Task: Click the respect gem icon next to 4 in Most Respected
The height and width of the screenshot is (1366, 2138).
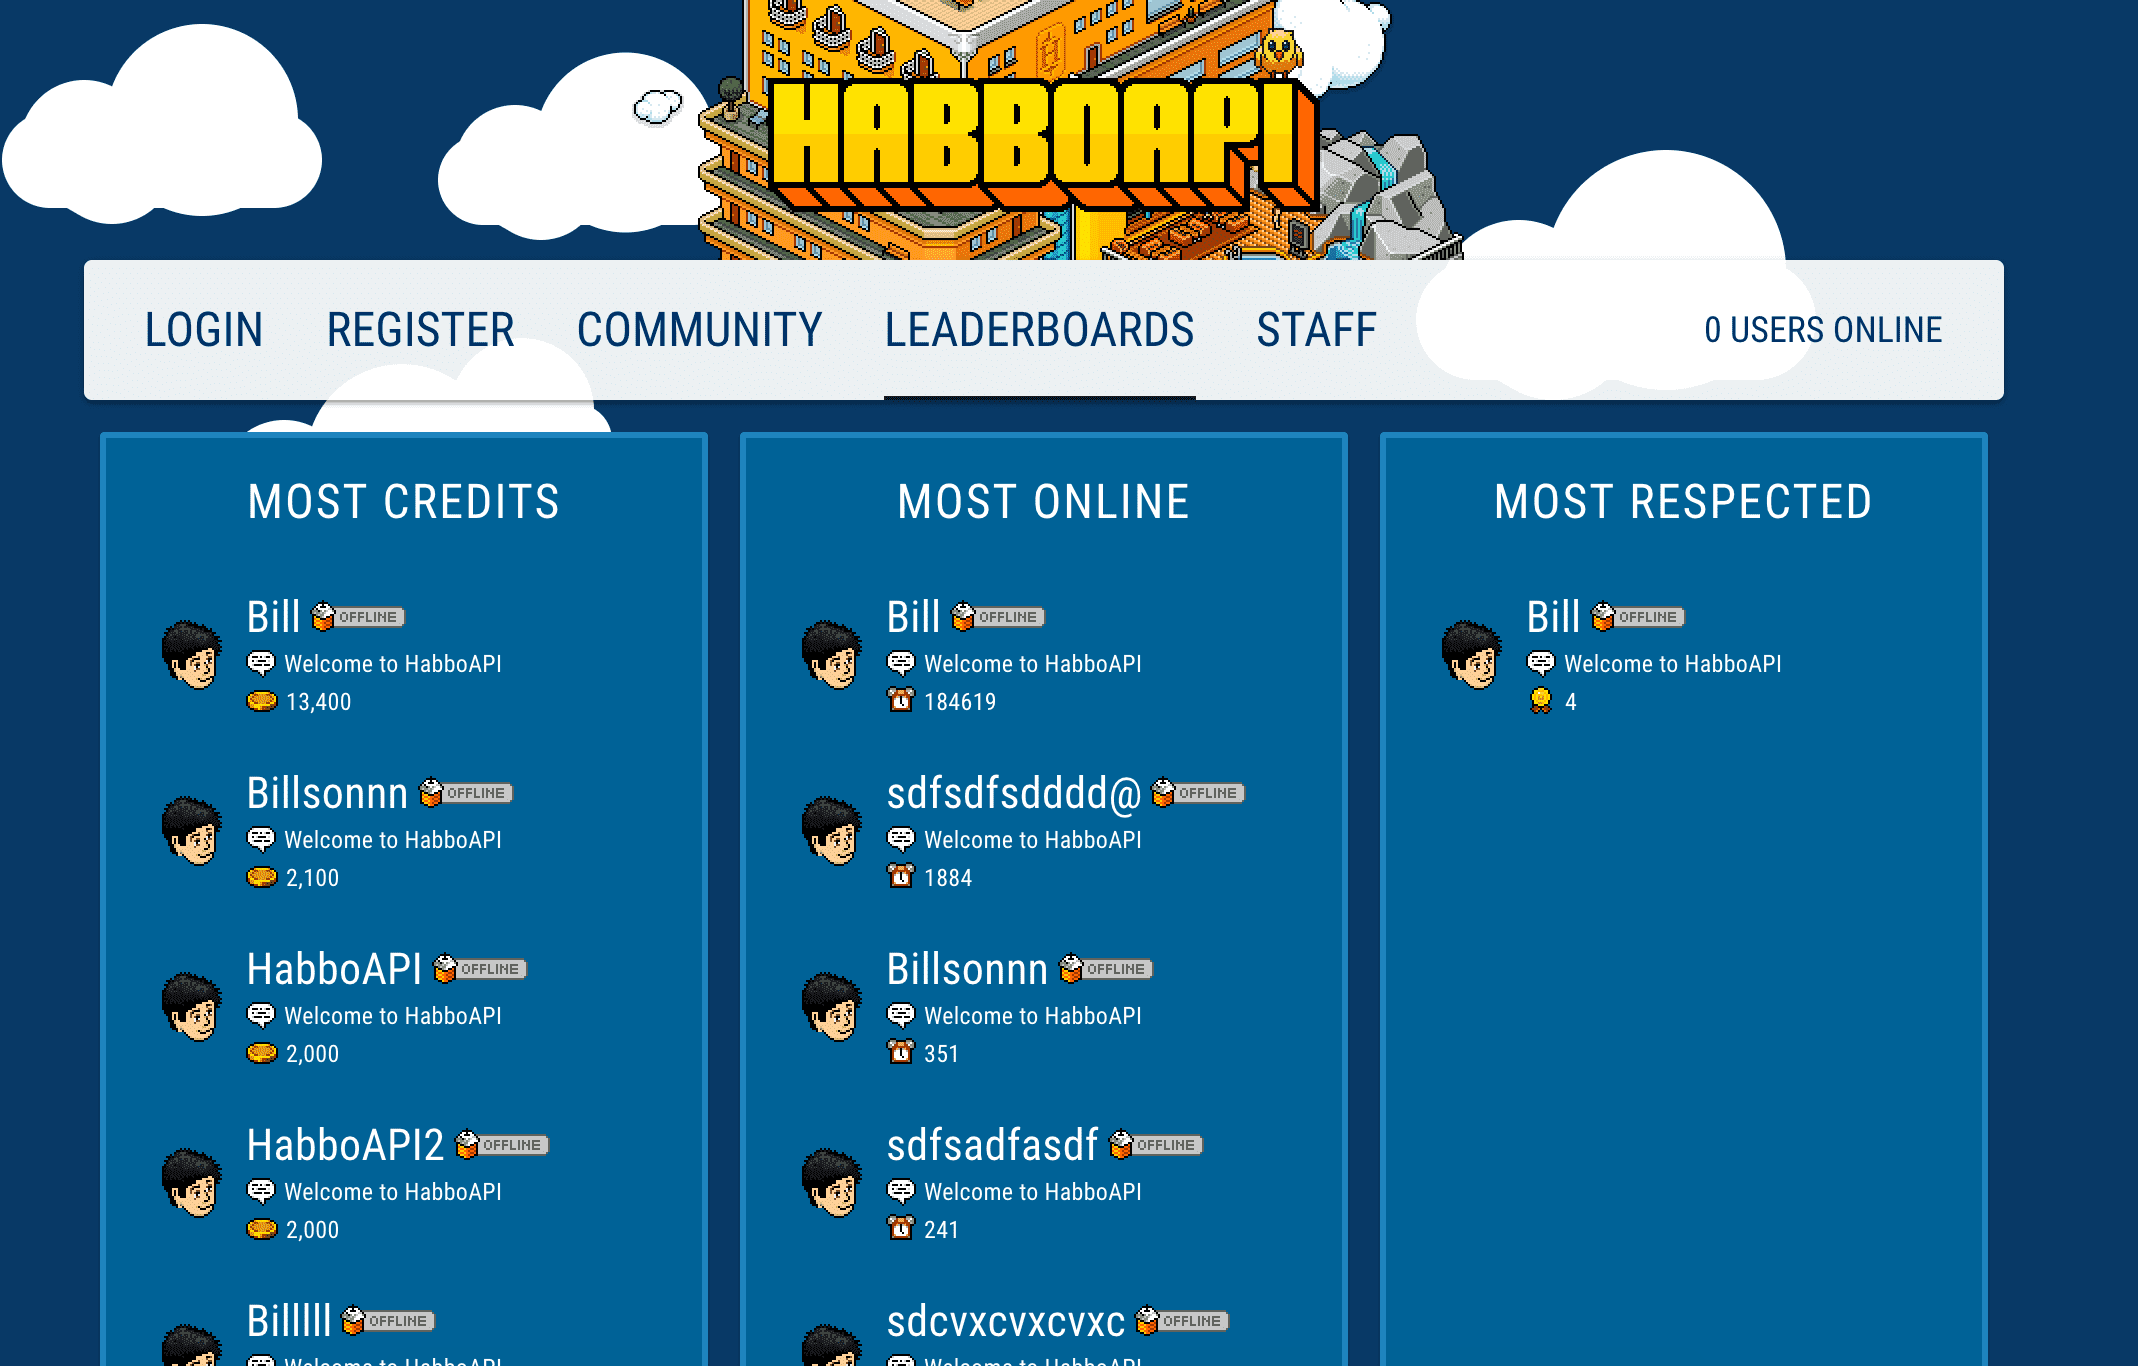Action: (x=1540, y=702)
